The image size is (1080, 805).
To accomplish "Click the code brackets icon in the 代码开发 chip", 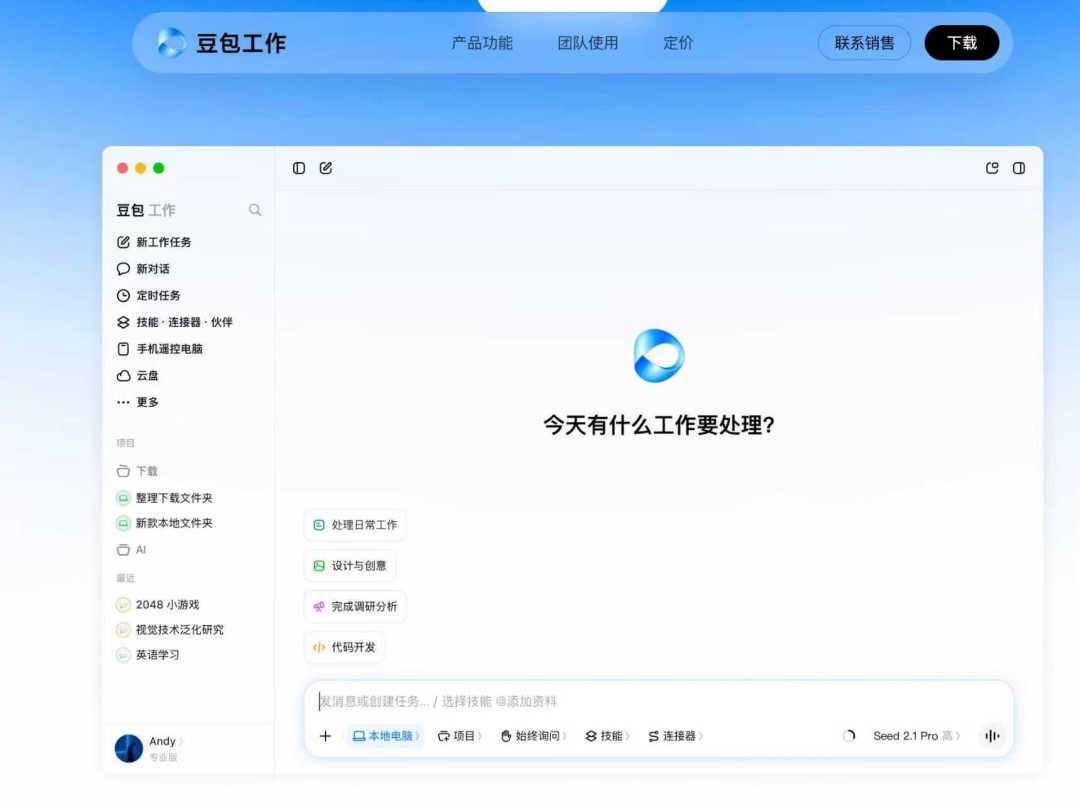I will pos(319,647).
